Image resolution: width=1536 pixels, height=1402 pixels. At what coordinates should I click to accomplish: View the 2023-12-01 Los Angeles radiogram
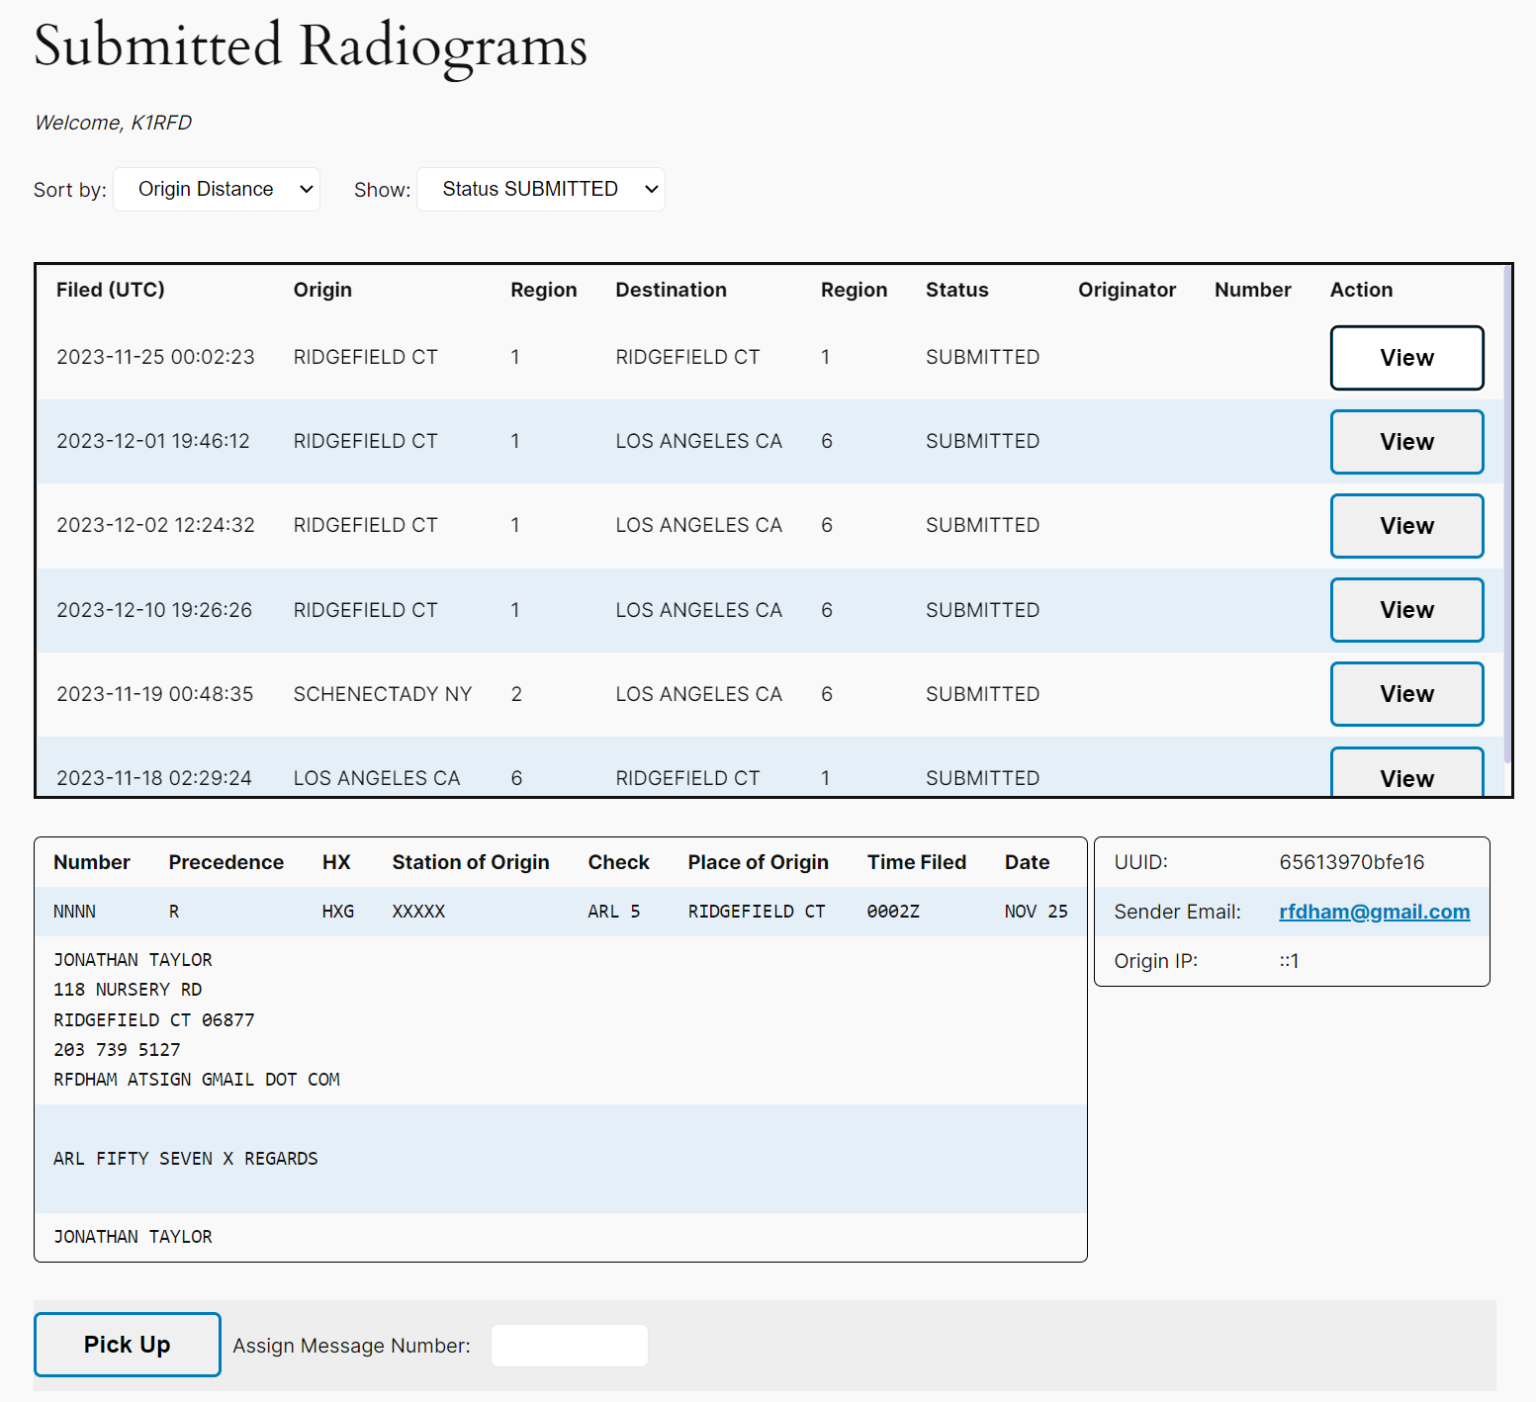(x=1406, y=441)
